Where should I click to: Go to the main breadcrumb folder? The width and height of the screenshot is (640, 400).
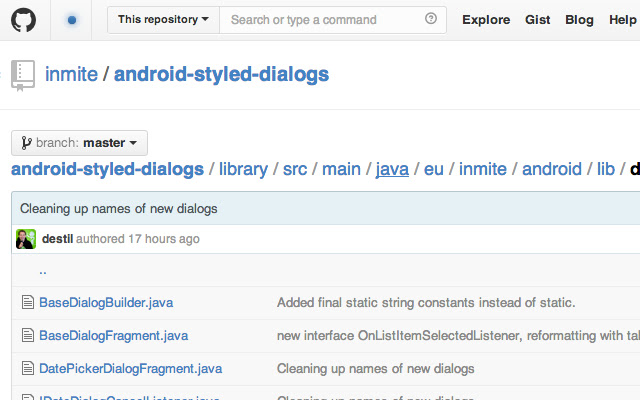341,169
